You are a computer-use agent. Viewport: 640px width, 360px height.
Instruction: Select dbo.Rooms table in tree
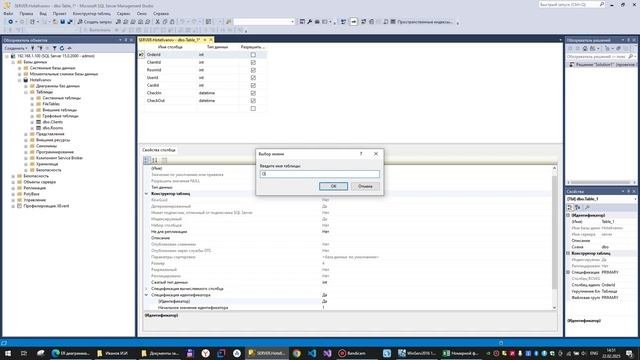point(53,128)
